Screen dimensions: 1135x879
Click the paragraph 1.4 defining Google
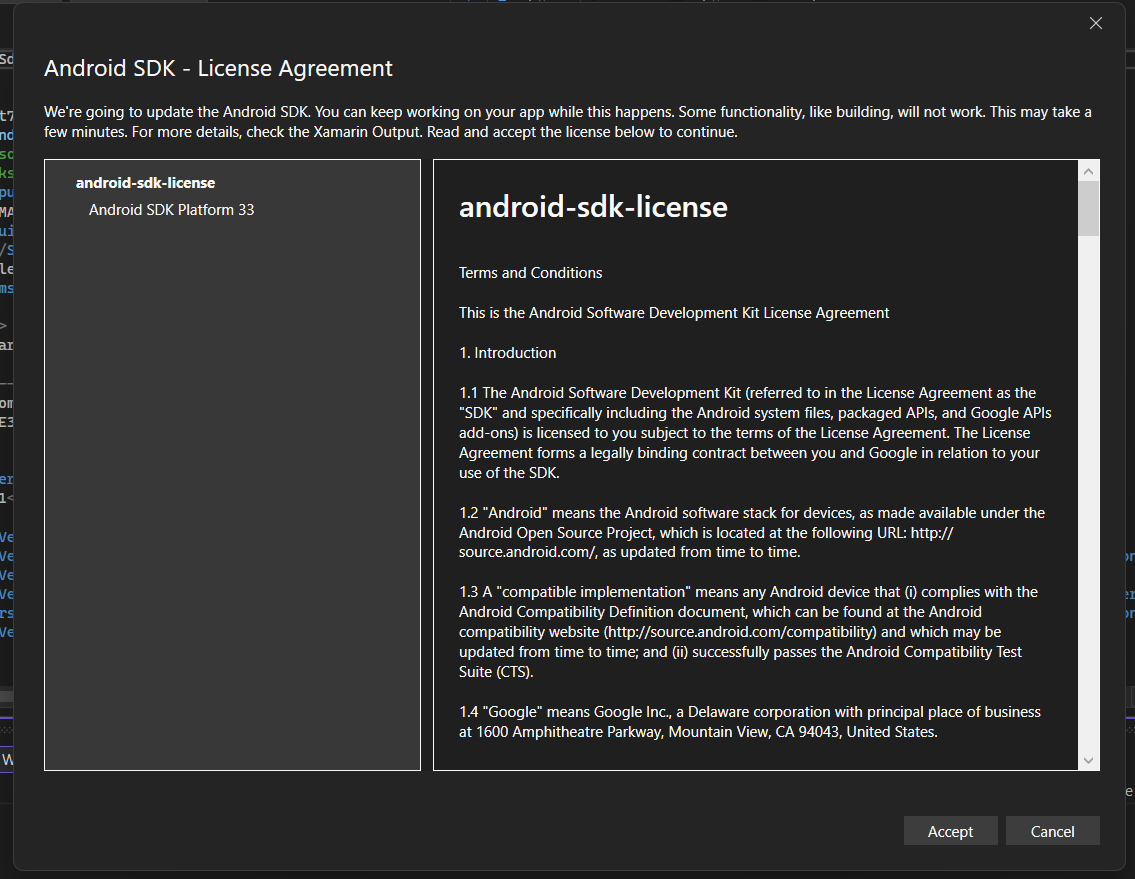coord(750,722)
